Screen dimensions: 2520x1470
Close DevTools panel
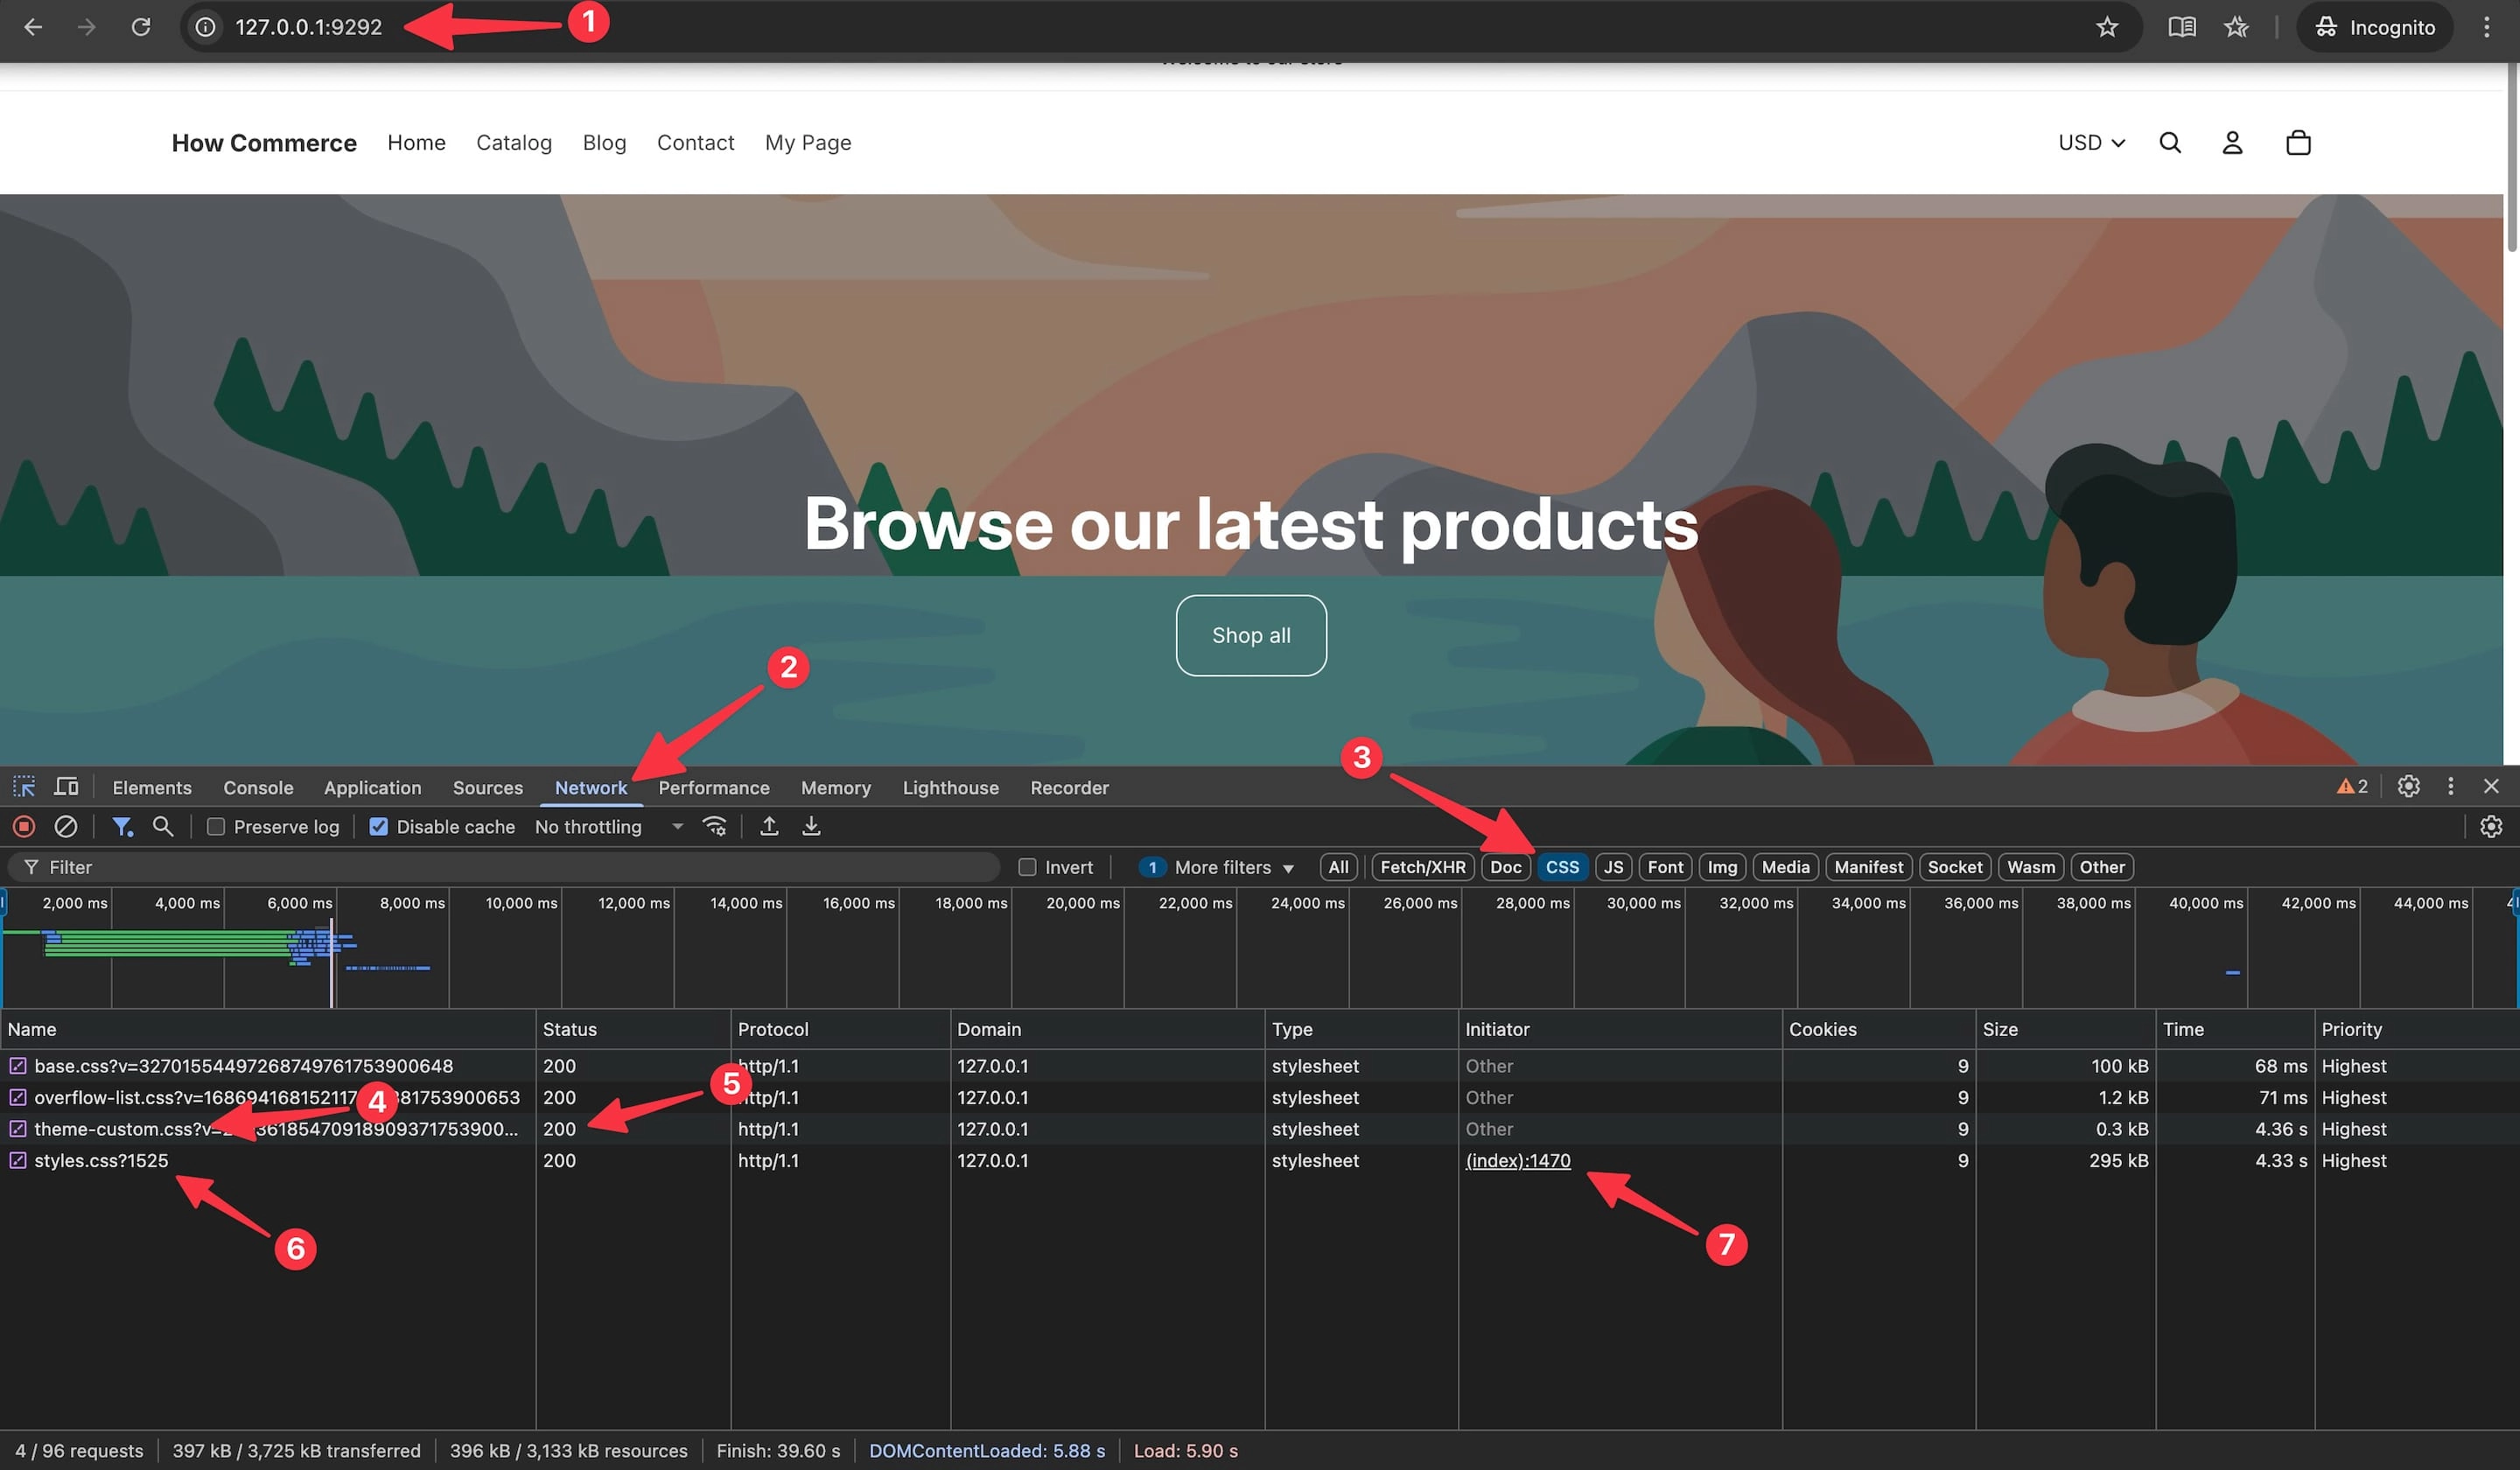pos(2491,787)
